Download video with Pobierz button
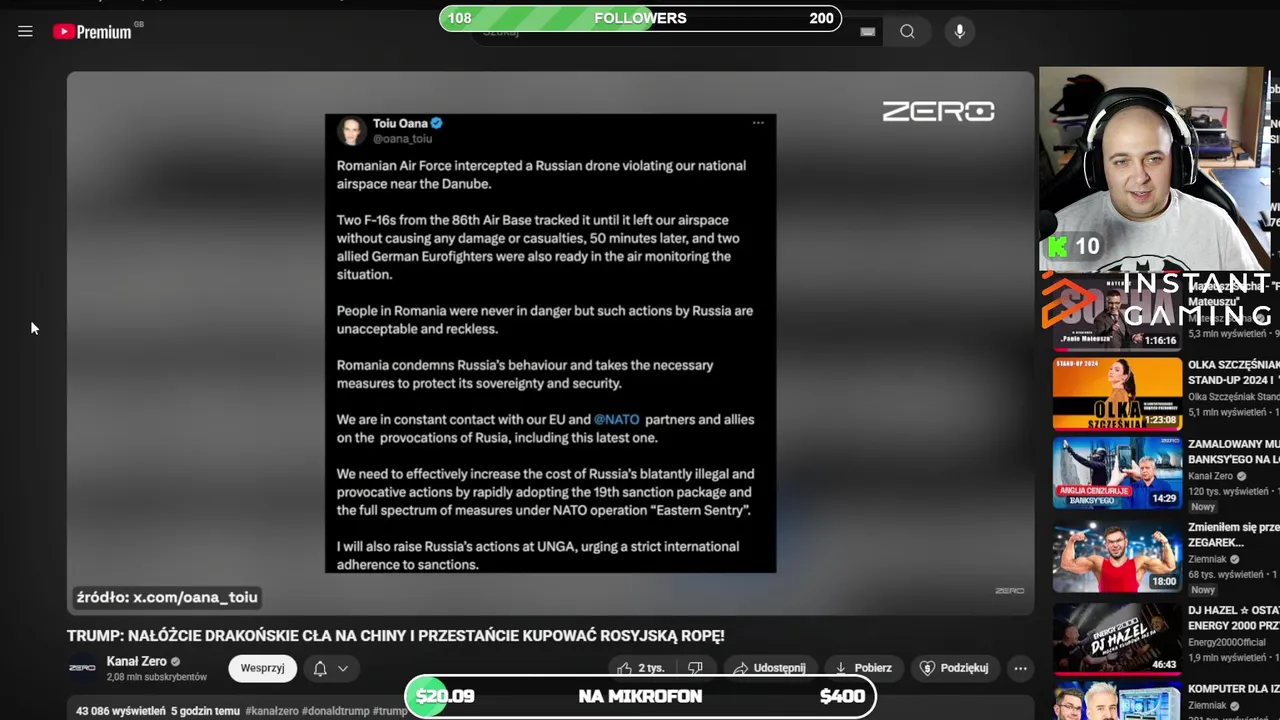 [x=864, y=668]
